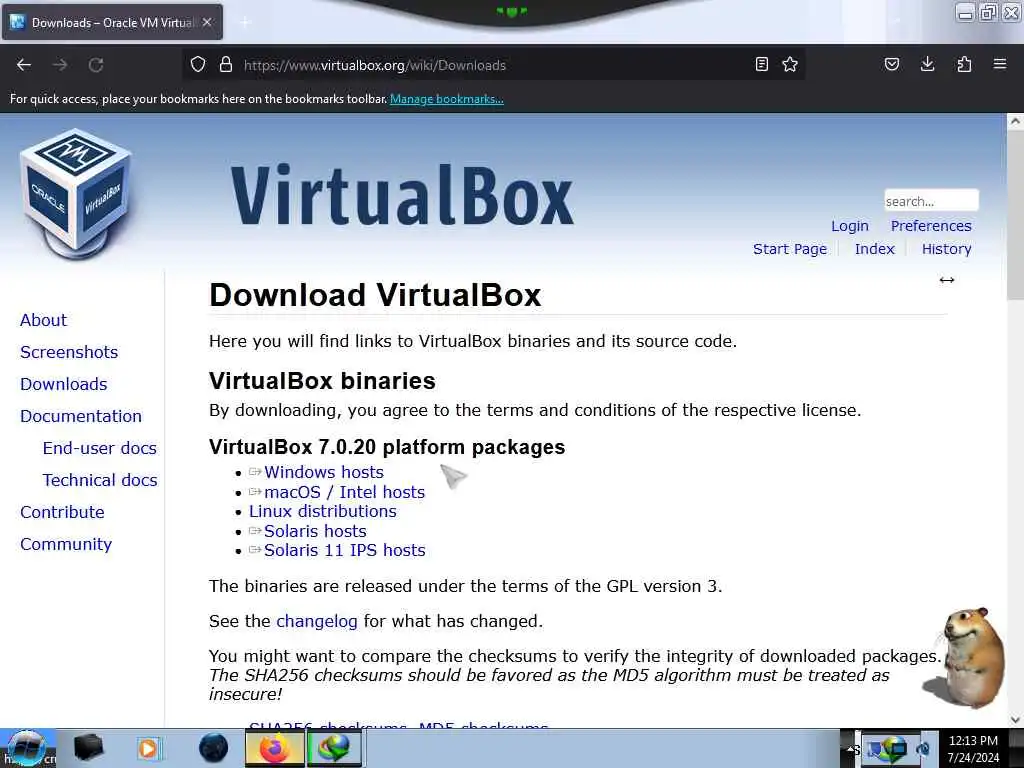
Task: Click the Manage bookmarks link
Action: (x=447, y=99)
